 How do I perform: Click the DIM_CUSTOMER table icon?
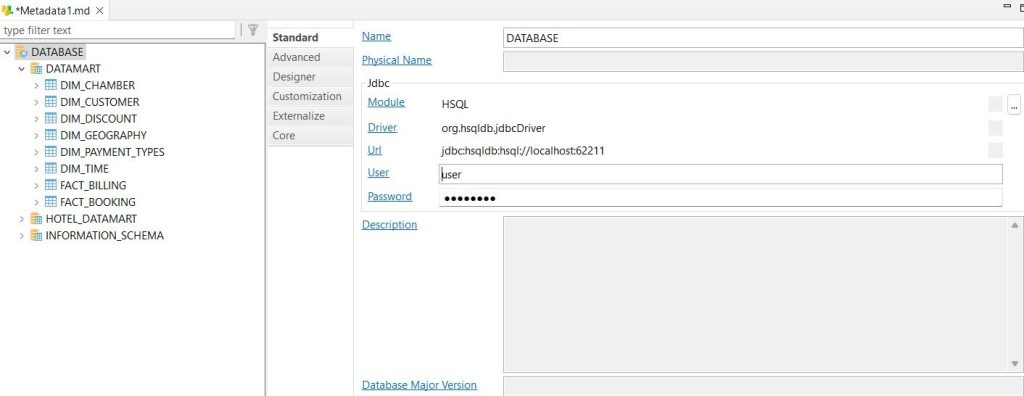[x=51, y=102]
